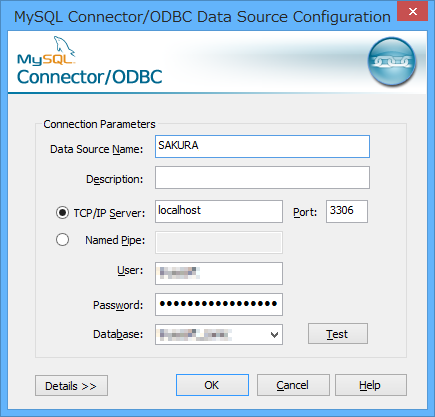The image size is (435, 417).
Task: Click the "Password:" label text
Action: tap(118, 305)
